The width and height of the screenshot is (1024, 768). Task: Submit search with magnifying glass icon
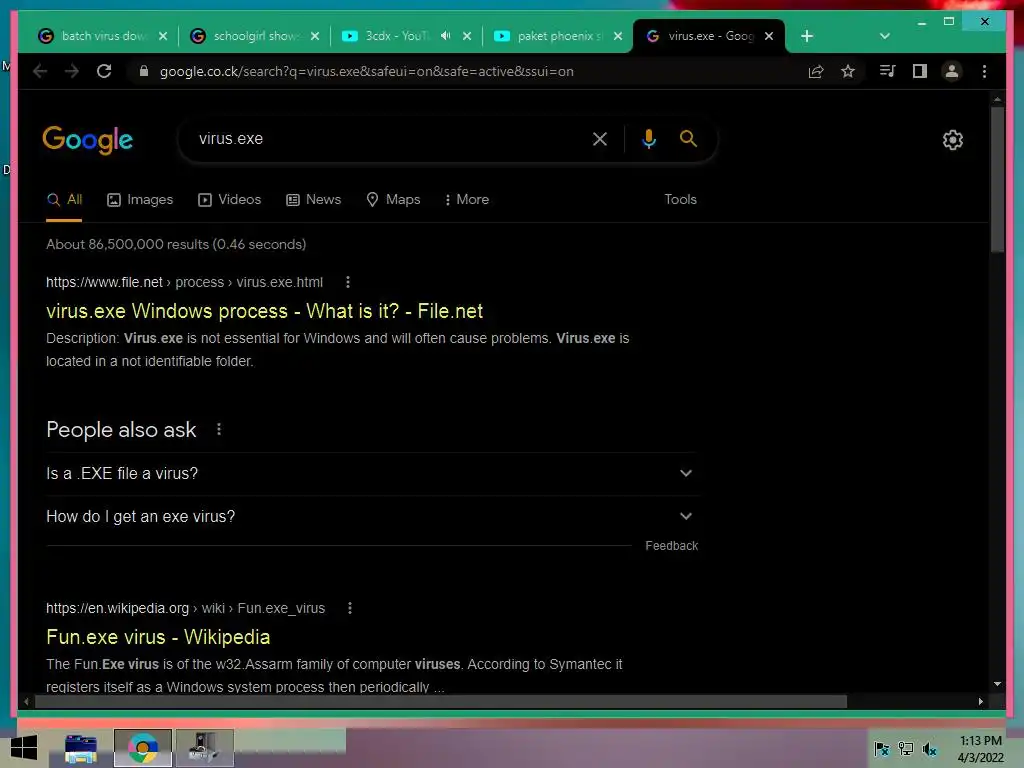tap(688, 138)
